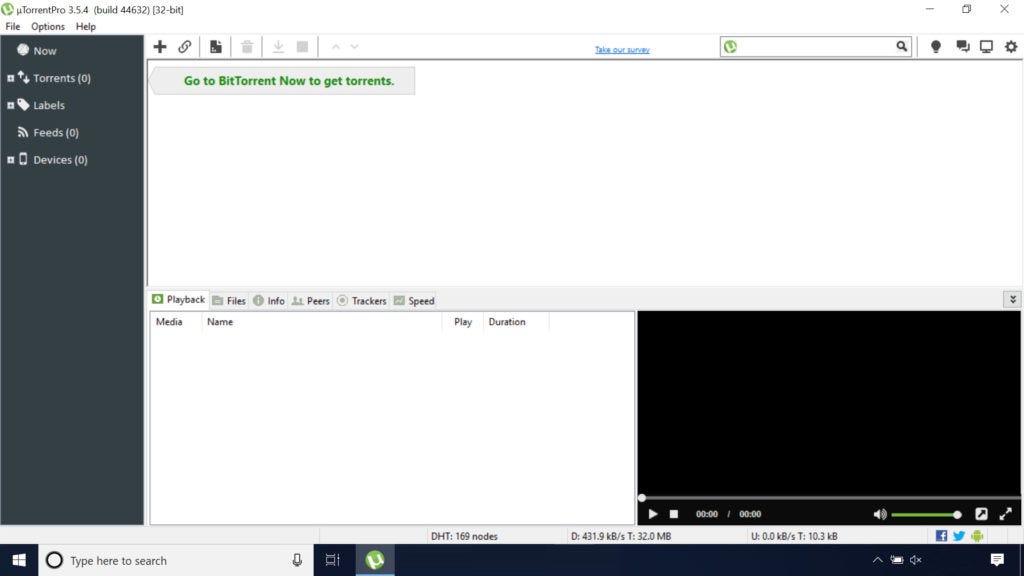Toggle fullscreen video icon

coord(1006,514)
